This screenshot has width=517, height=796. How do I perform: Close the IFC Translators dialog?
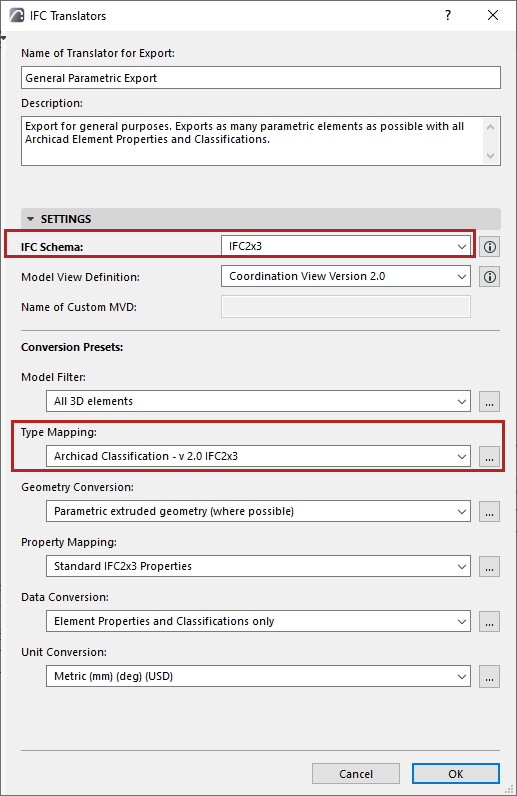(493, 15)
